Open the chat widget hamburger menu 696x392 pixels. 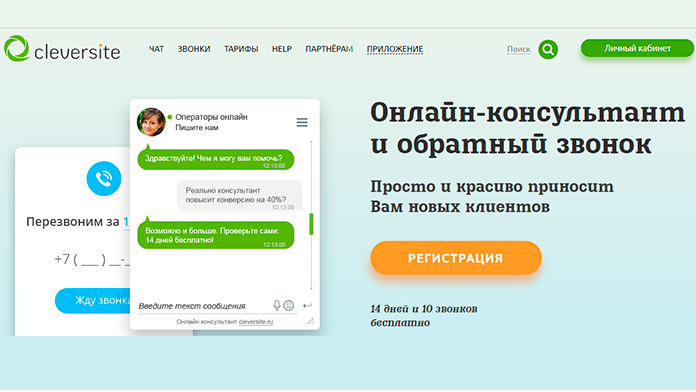coord(302,123)
